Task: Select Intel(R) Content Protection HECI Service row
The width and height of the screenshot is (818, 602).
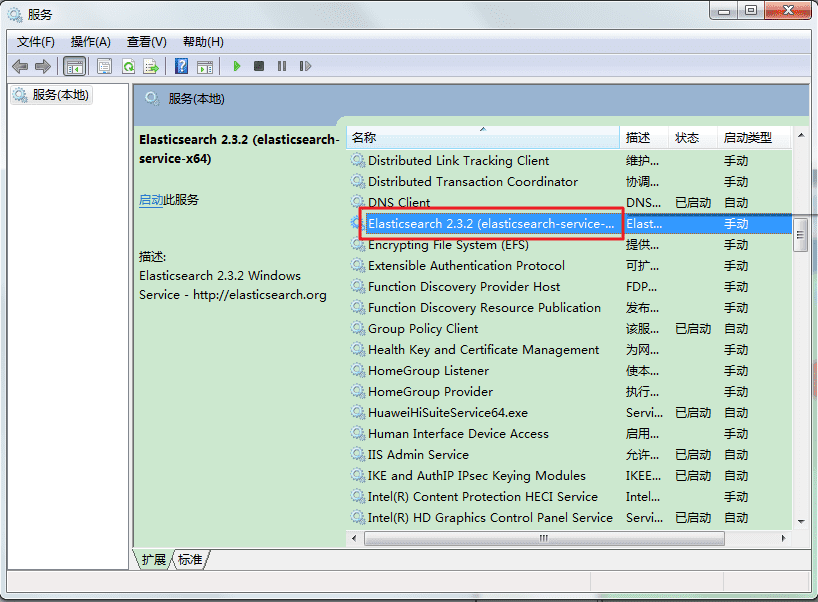Action: coord(569,496)
